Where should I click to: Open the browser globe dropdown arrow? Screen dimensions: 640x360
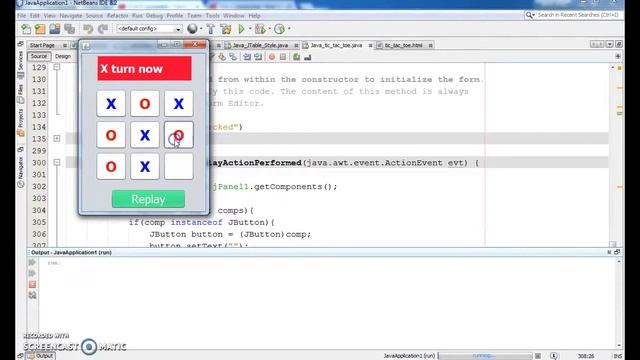pyautogui.click(x=201, y=29)
